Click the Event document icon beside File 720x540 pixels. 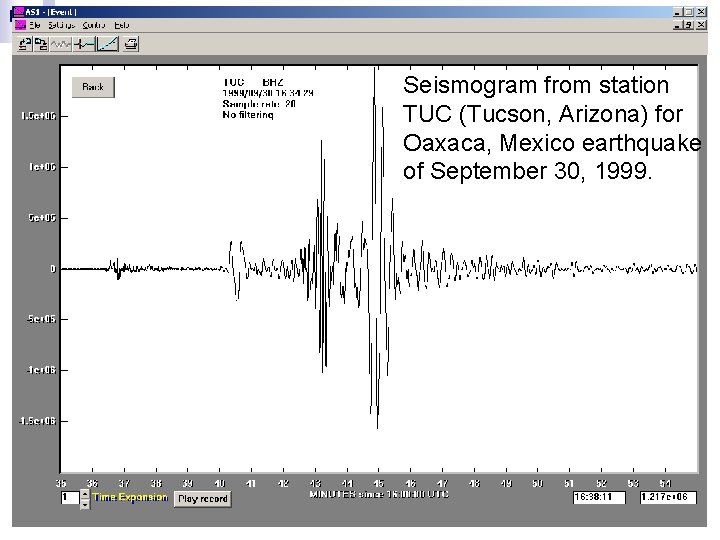click(20, 25)
